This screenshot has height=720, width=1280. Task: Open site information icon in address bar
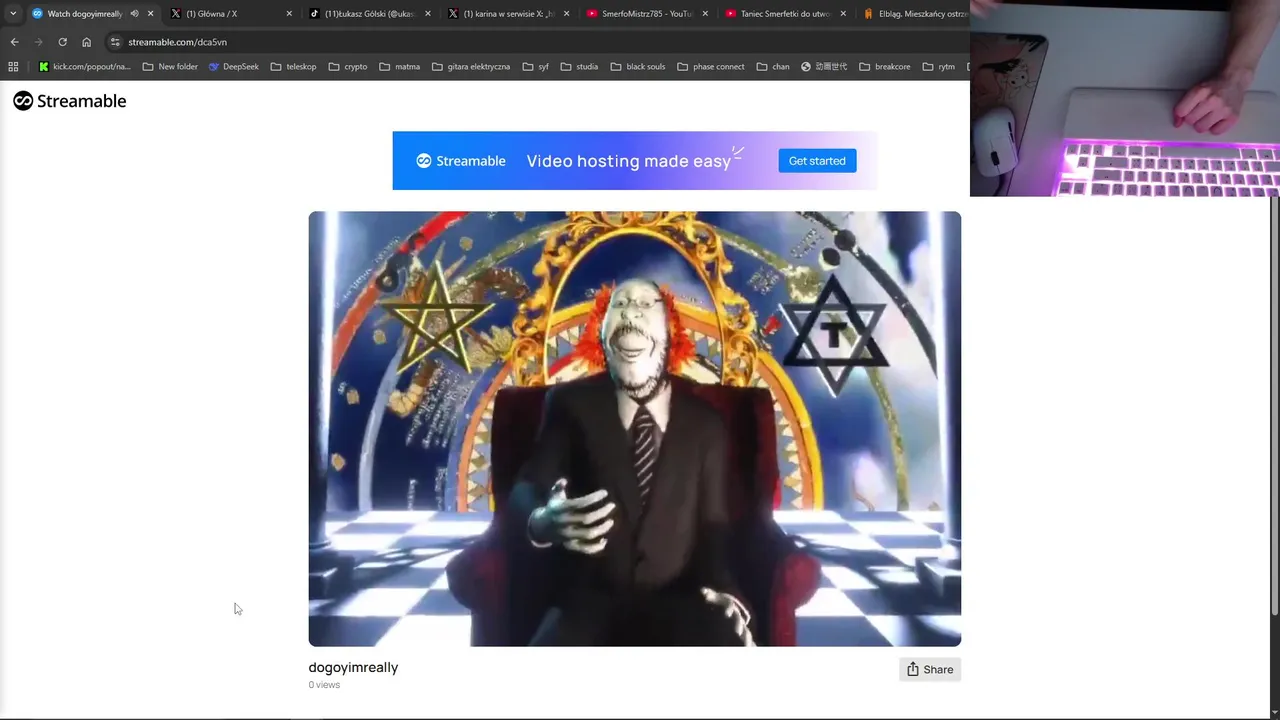coord(115,42)
